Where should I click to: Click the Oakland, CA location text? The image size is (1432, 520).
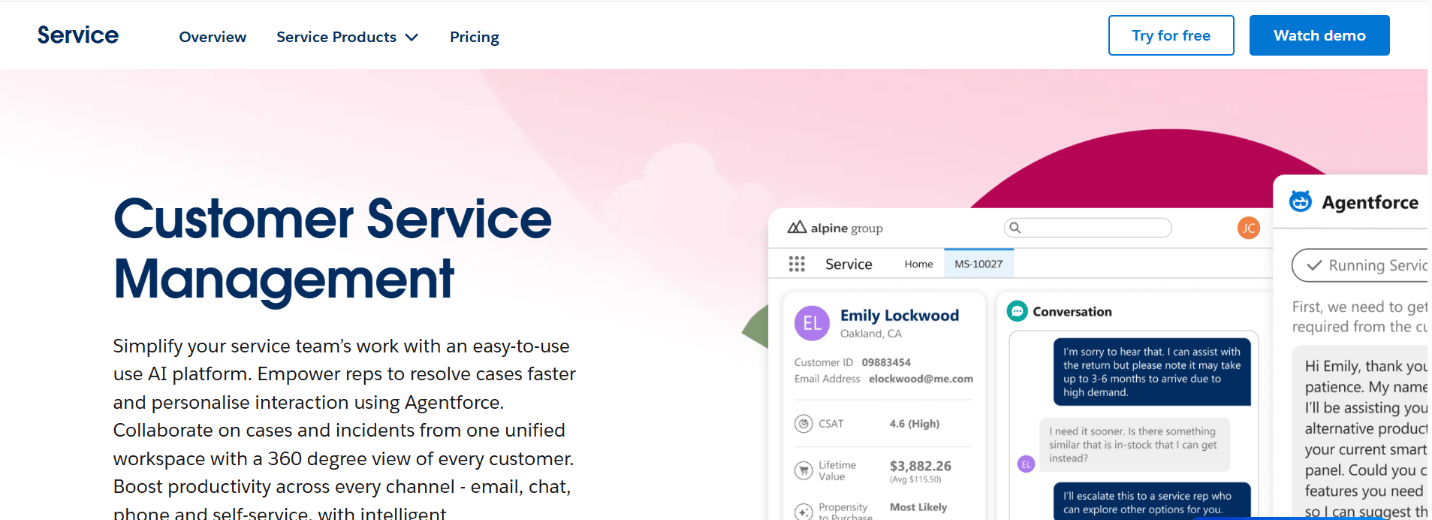[x=871, y=333]
